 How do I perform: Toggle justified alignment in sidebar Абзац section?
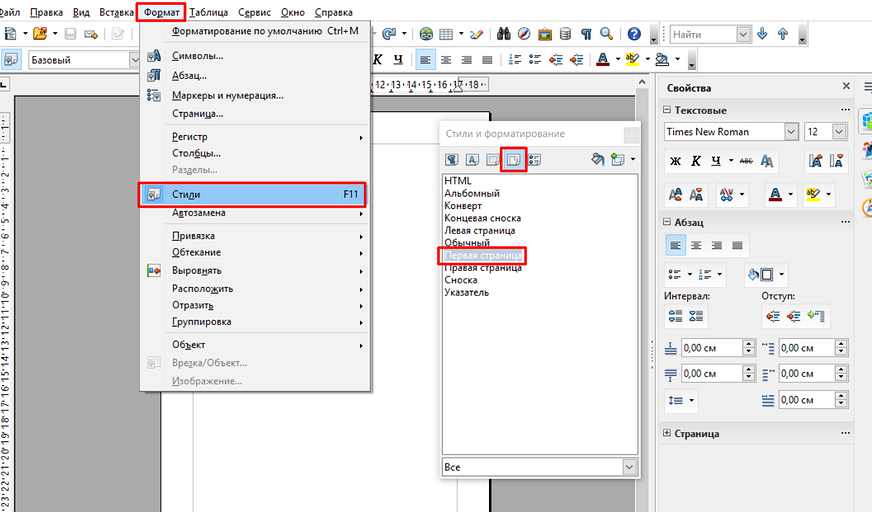[738, 245]
